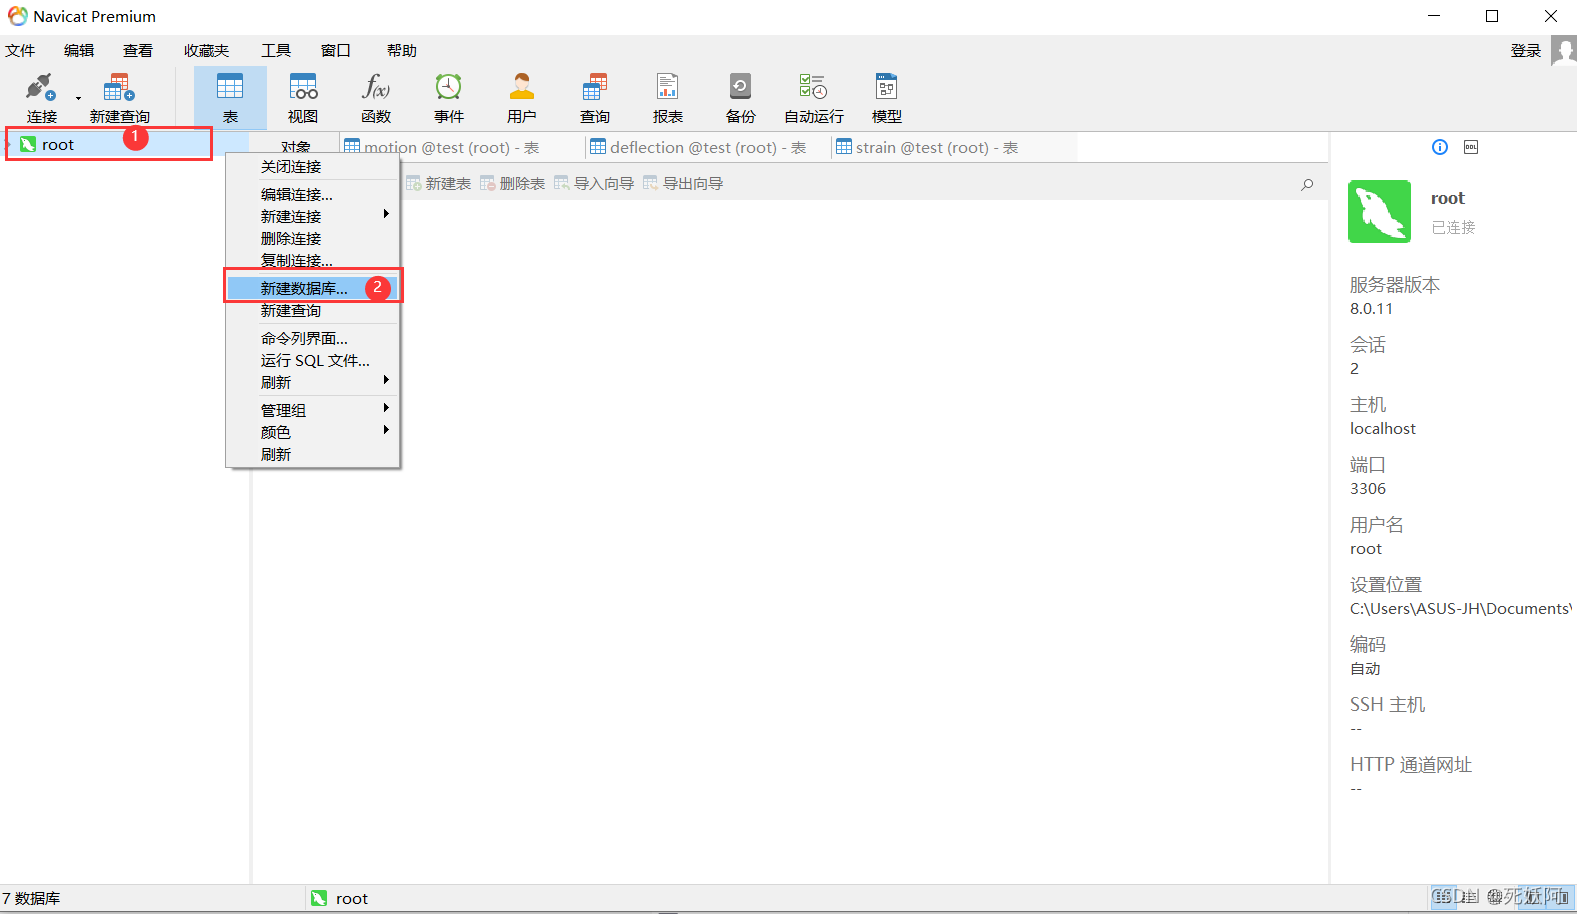
Task: Open the 收藏夹 menu
Action: point(206,50)
